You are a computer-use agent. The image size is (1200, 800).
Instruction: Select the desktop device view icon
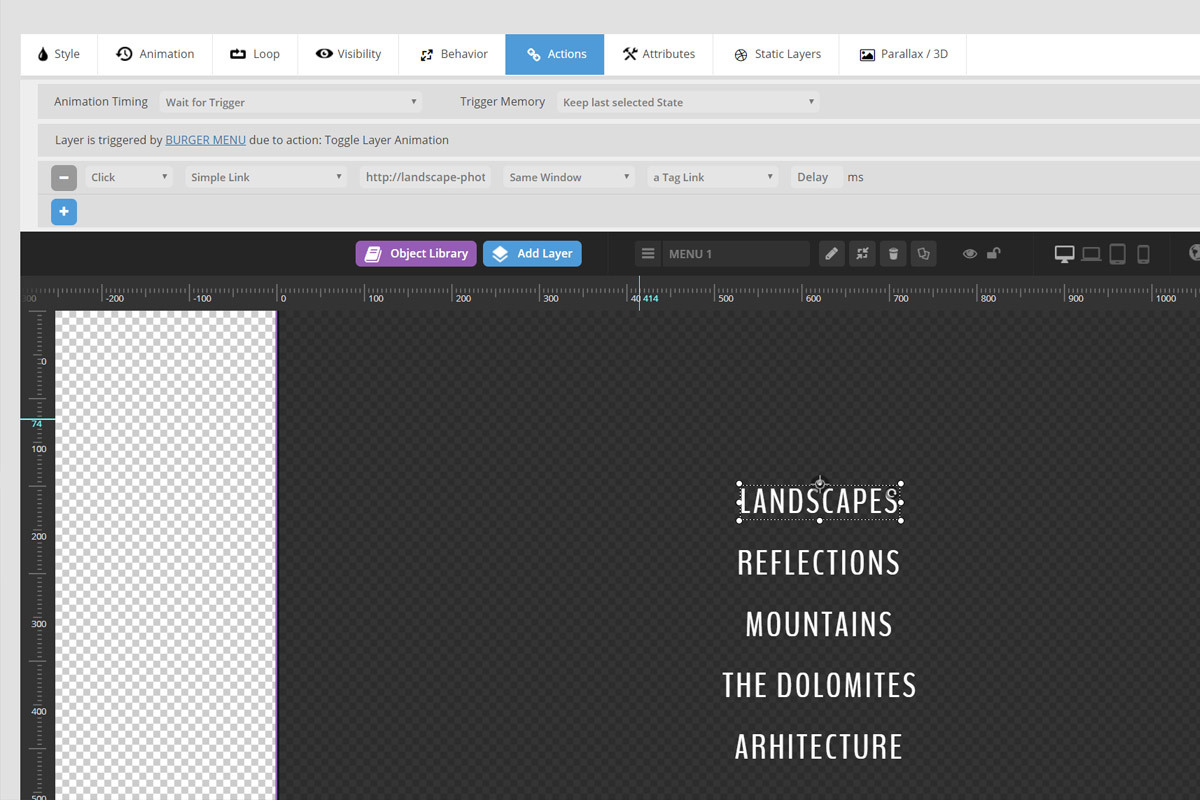1064,254
